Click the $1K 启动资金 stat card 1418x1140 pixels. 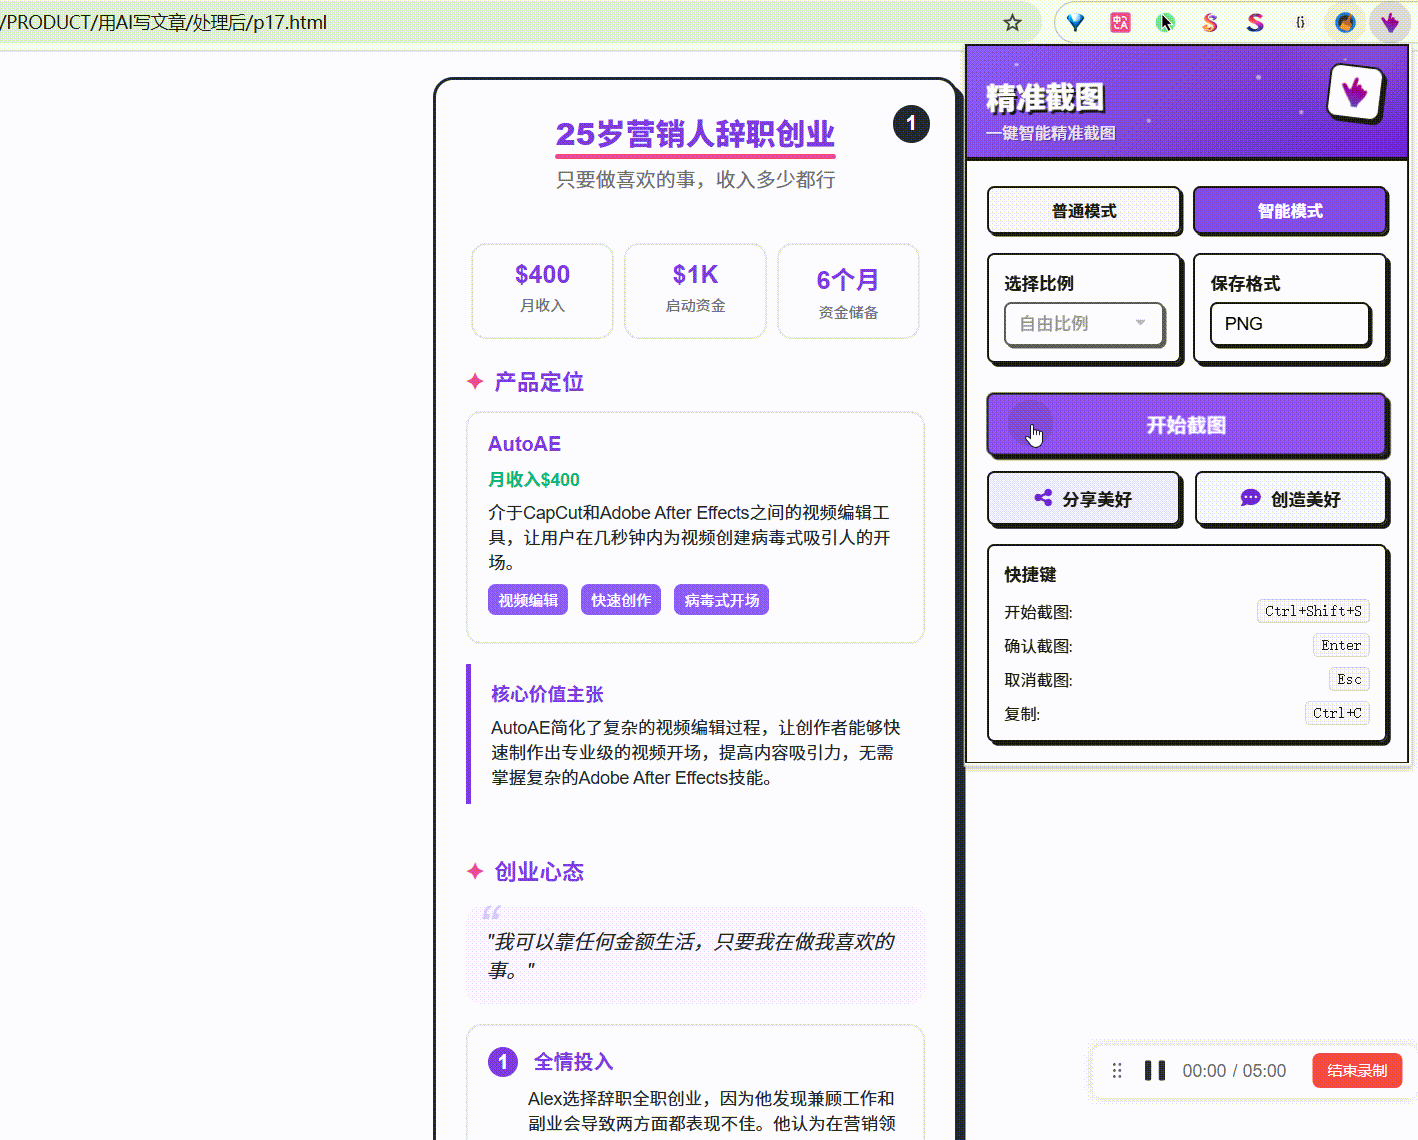695,291
